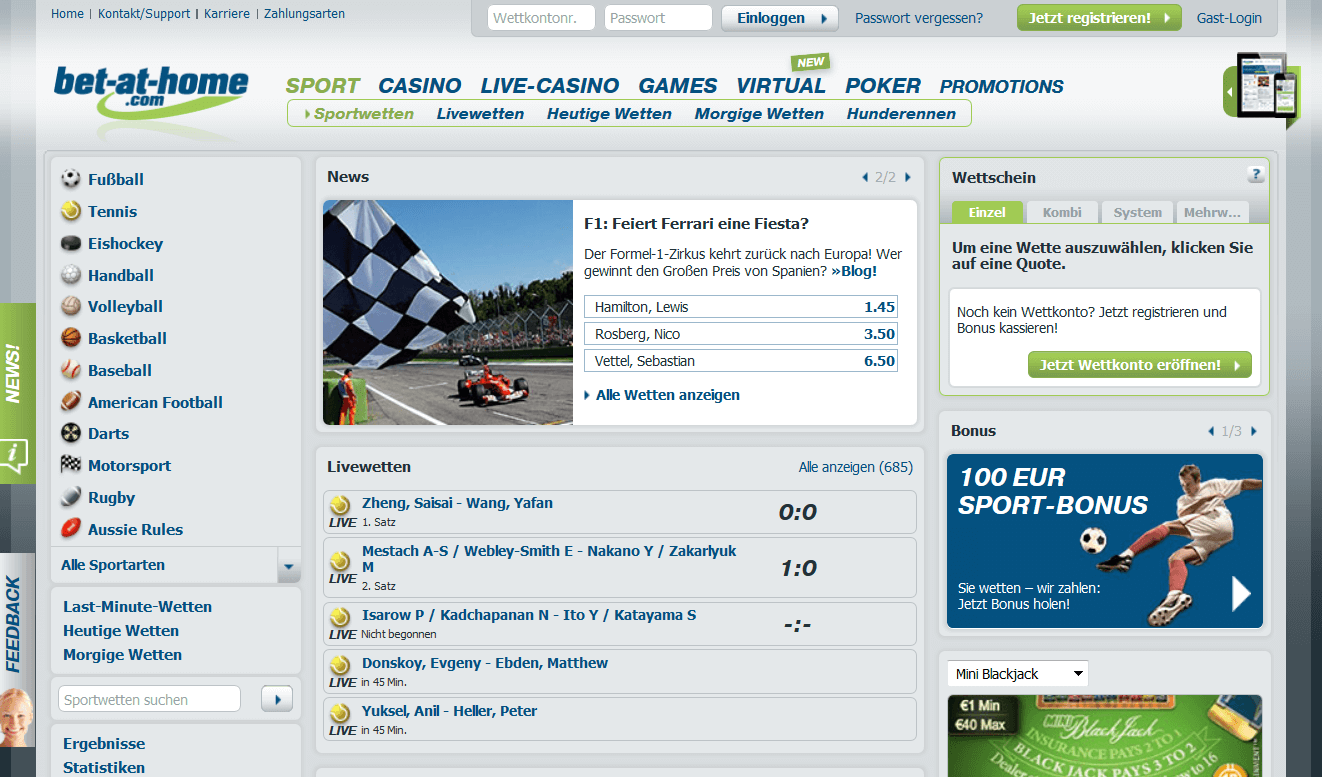1322x777 pixels.
Task: Go to next News slide arrow
Action: click(908, 177)
